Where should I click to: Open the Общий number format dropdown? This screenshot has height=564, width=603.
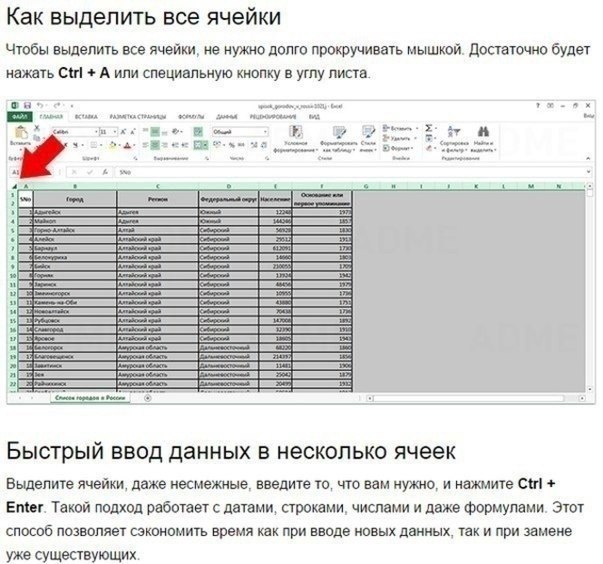pos(265,132)
